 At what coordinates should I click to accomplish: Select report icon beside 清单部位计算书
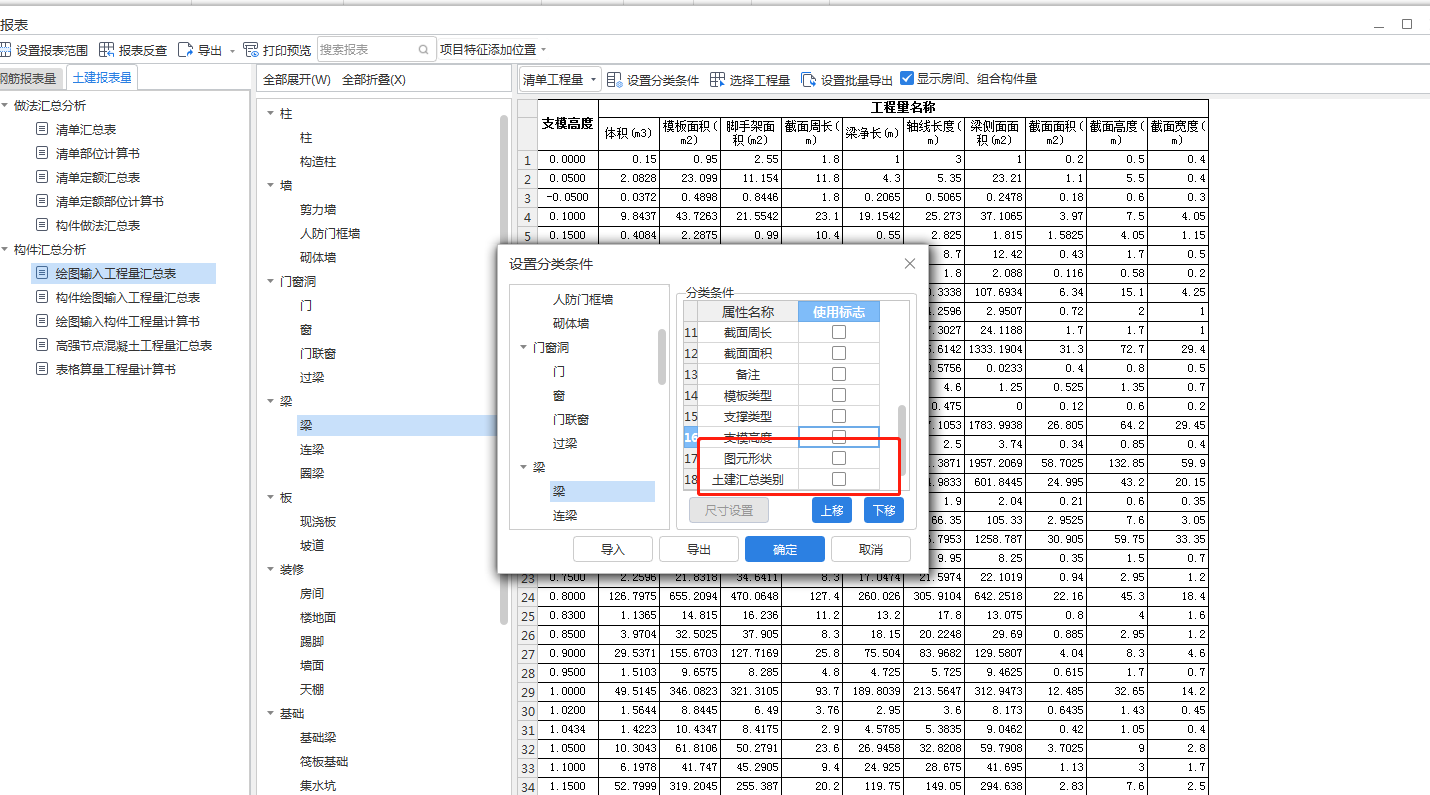pyautogui.click(x=41, y=153)
